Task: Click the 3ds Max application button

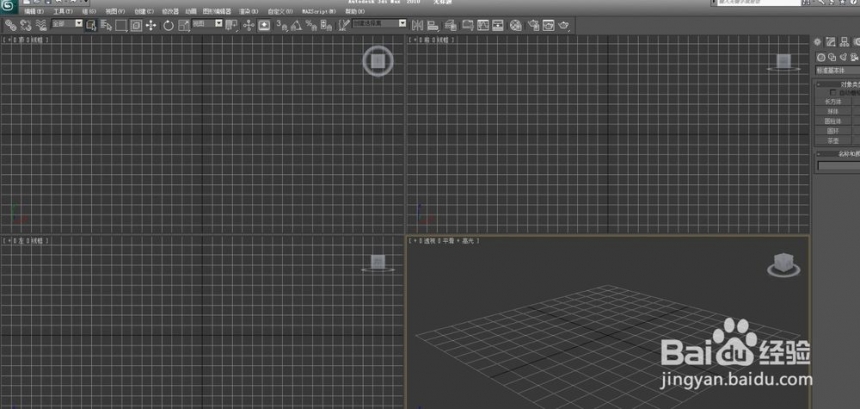Action: [x=9, y=5]
